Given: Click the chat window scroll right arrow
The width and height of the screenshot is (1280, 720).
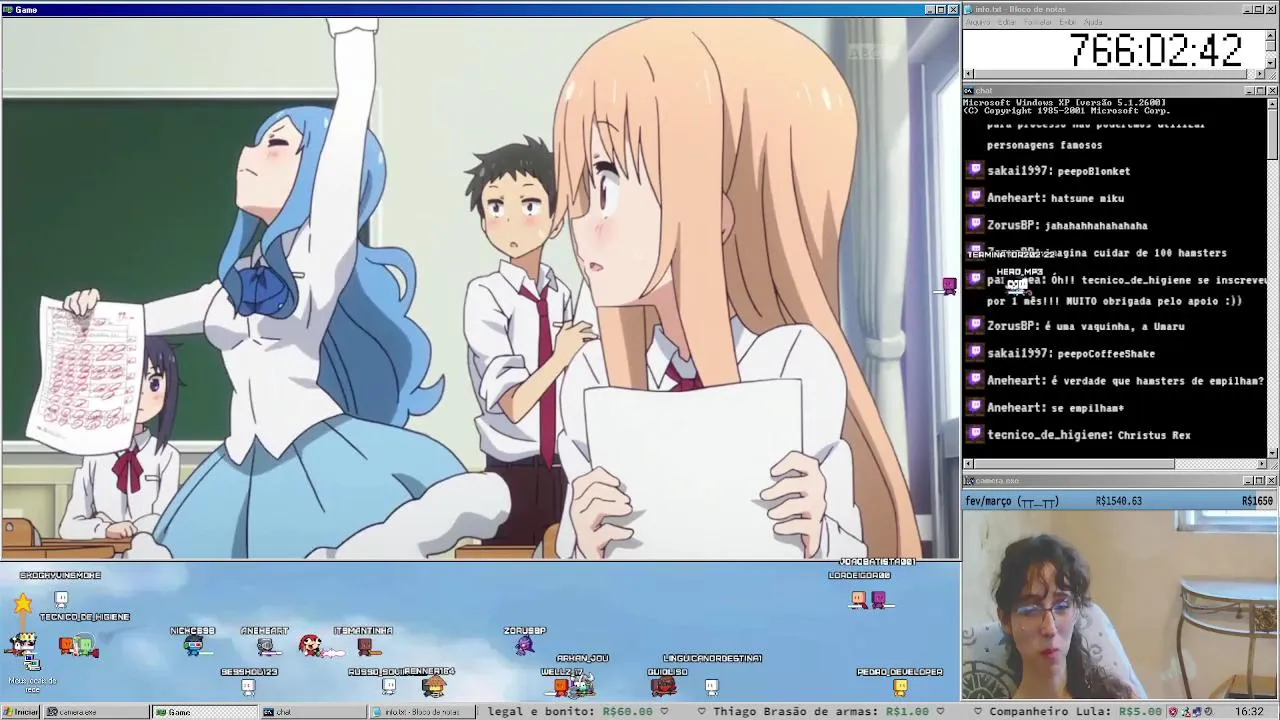Looking at the screenshot, I should pyautogui.click(x=1261, y=464).
